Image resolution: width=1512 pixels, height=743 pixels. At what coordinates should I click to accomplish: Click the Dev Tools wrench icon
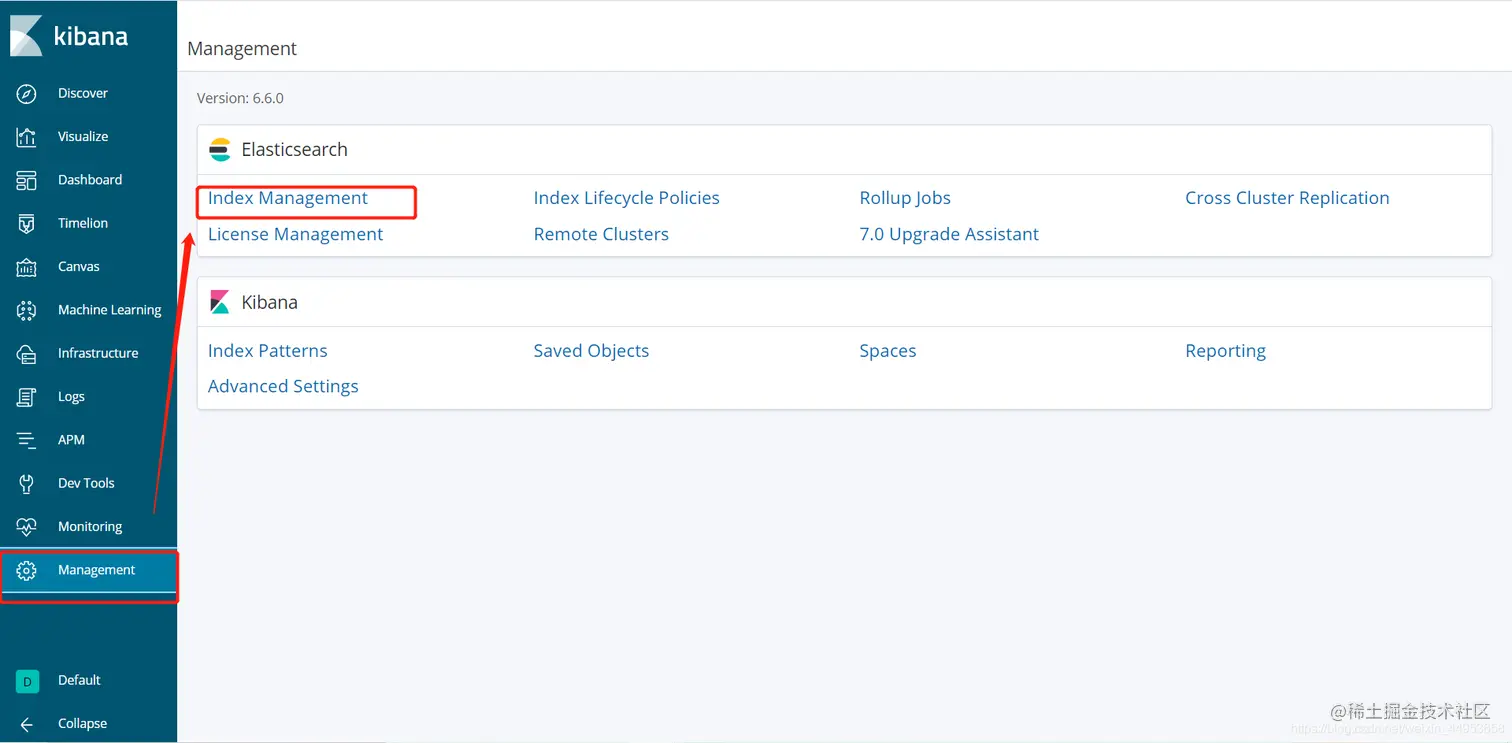coord(27,483)
